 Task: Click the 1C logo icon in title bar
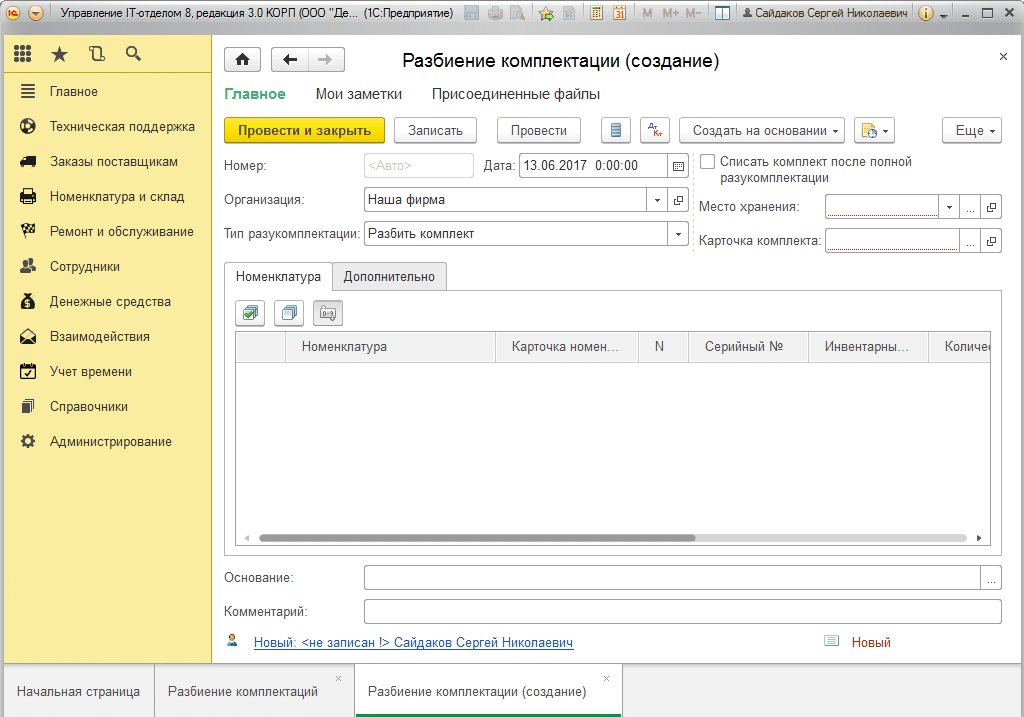(x=13, y=13)
